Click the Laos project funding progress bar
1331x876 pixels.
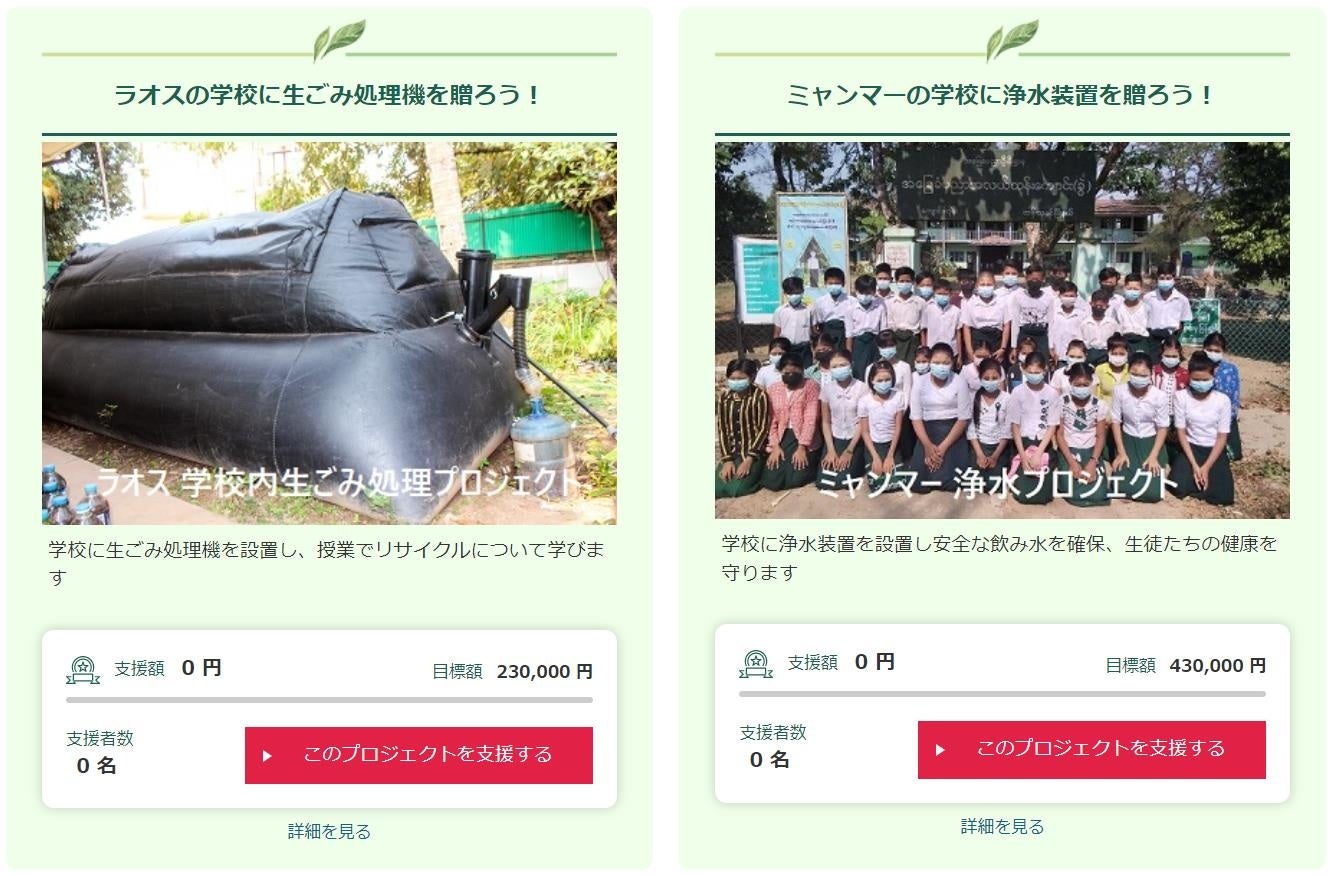pos(329,700)
